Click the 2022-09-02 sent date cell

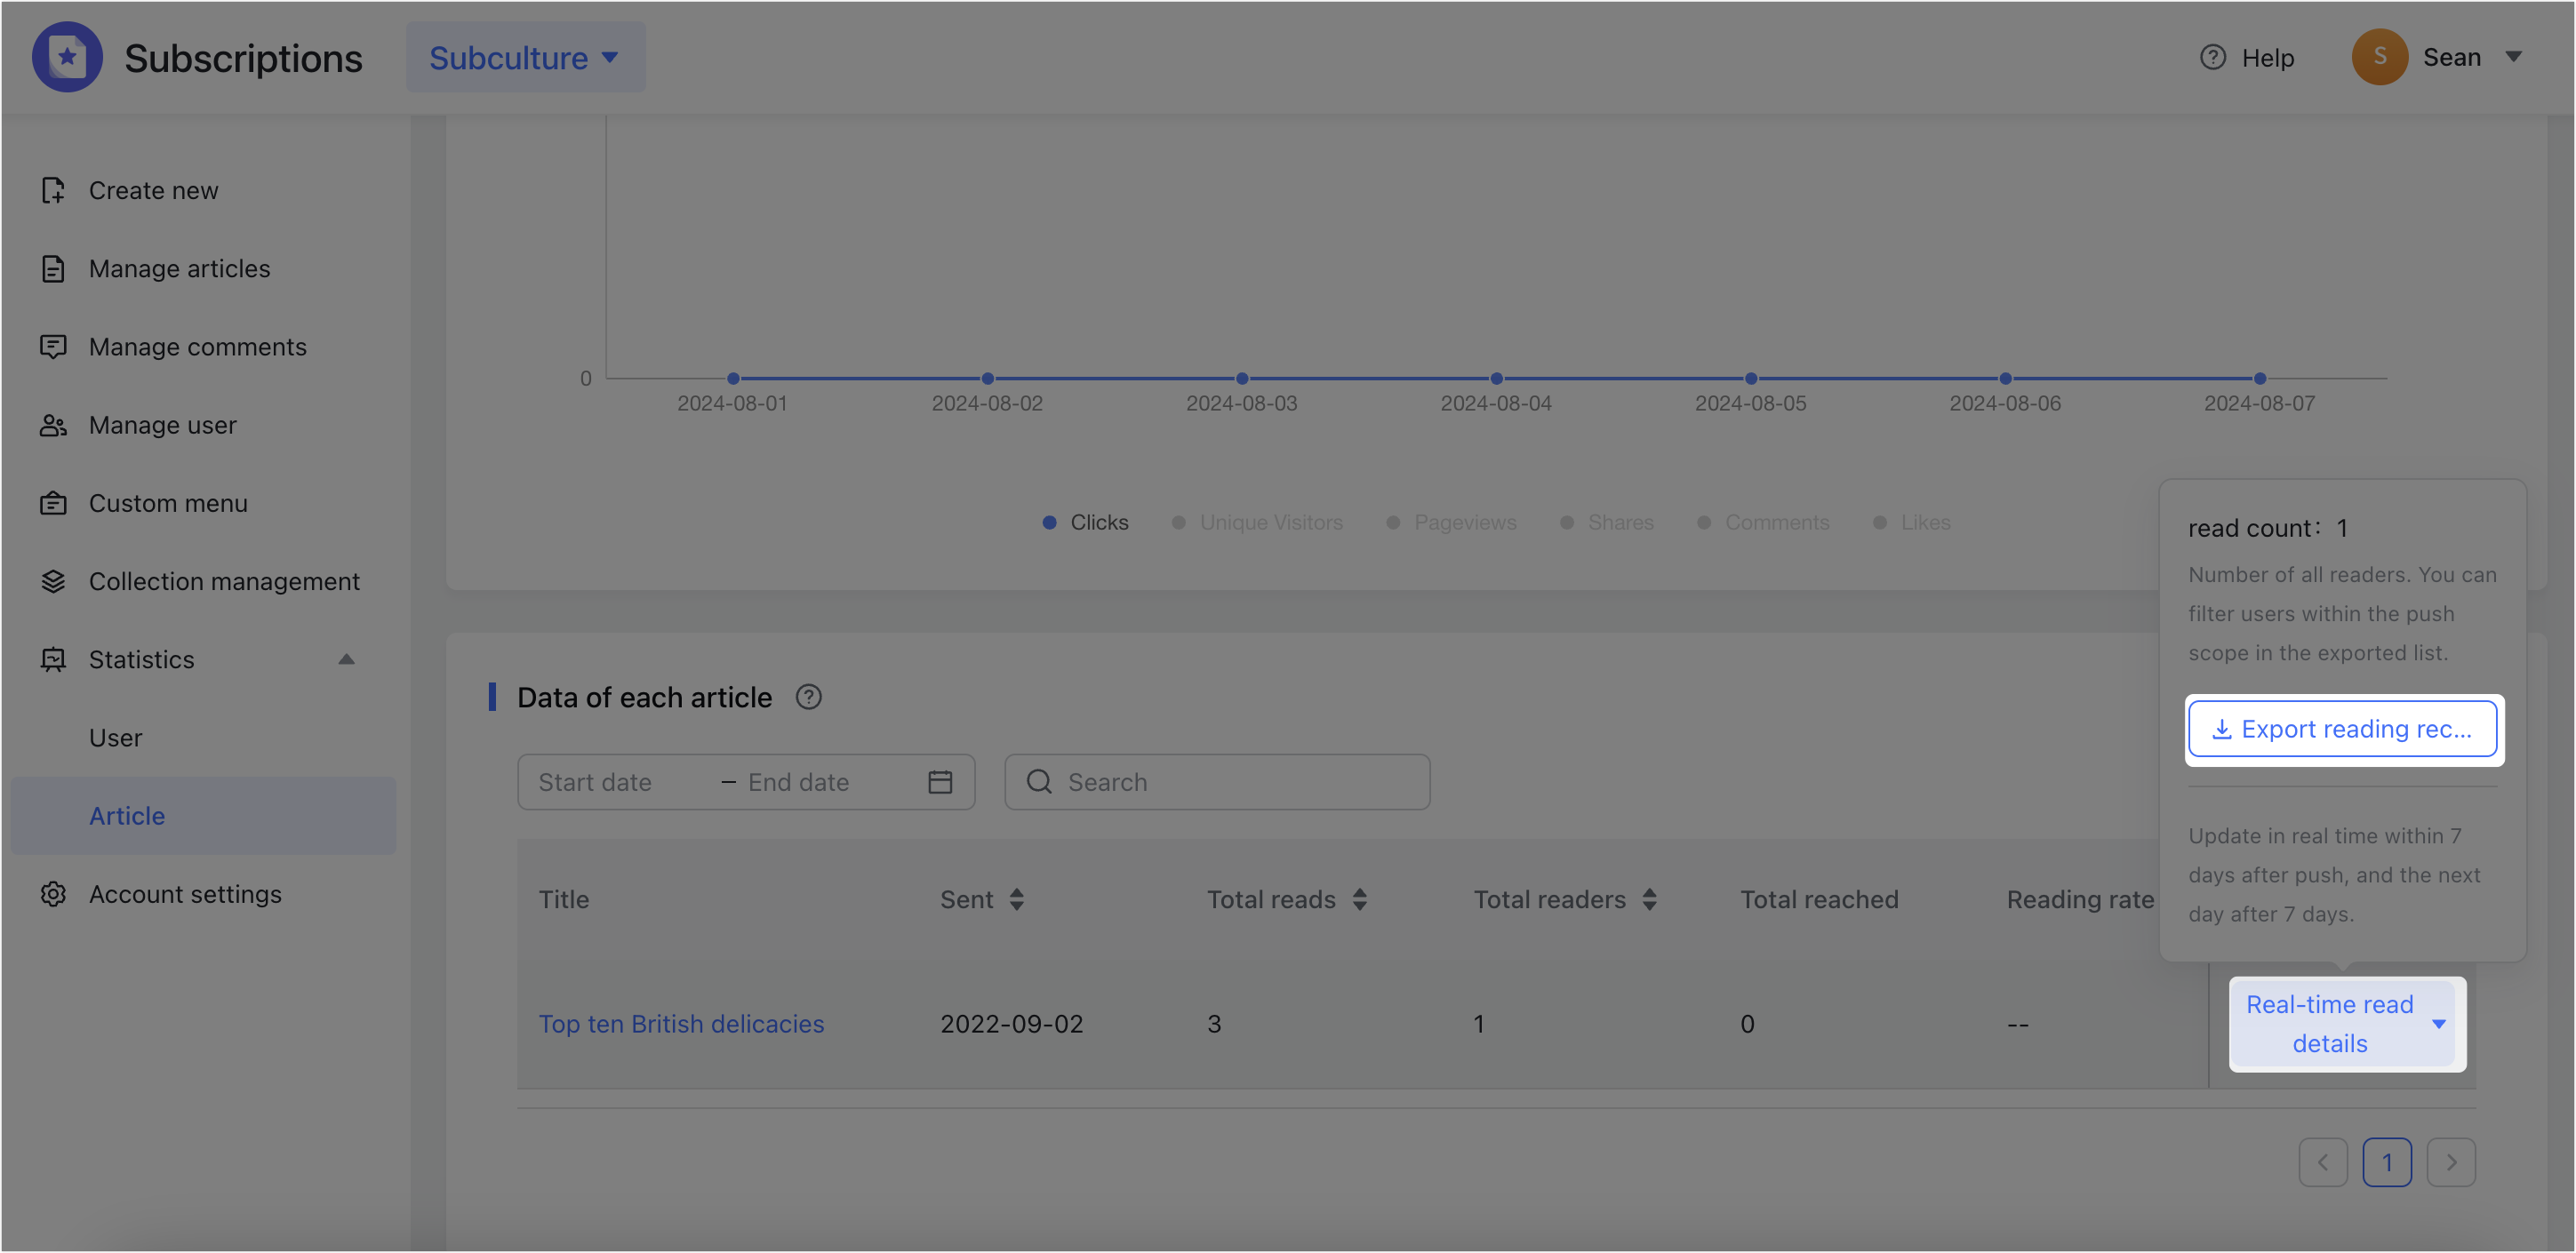(1011, 1023)
